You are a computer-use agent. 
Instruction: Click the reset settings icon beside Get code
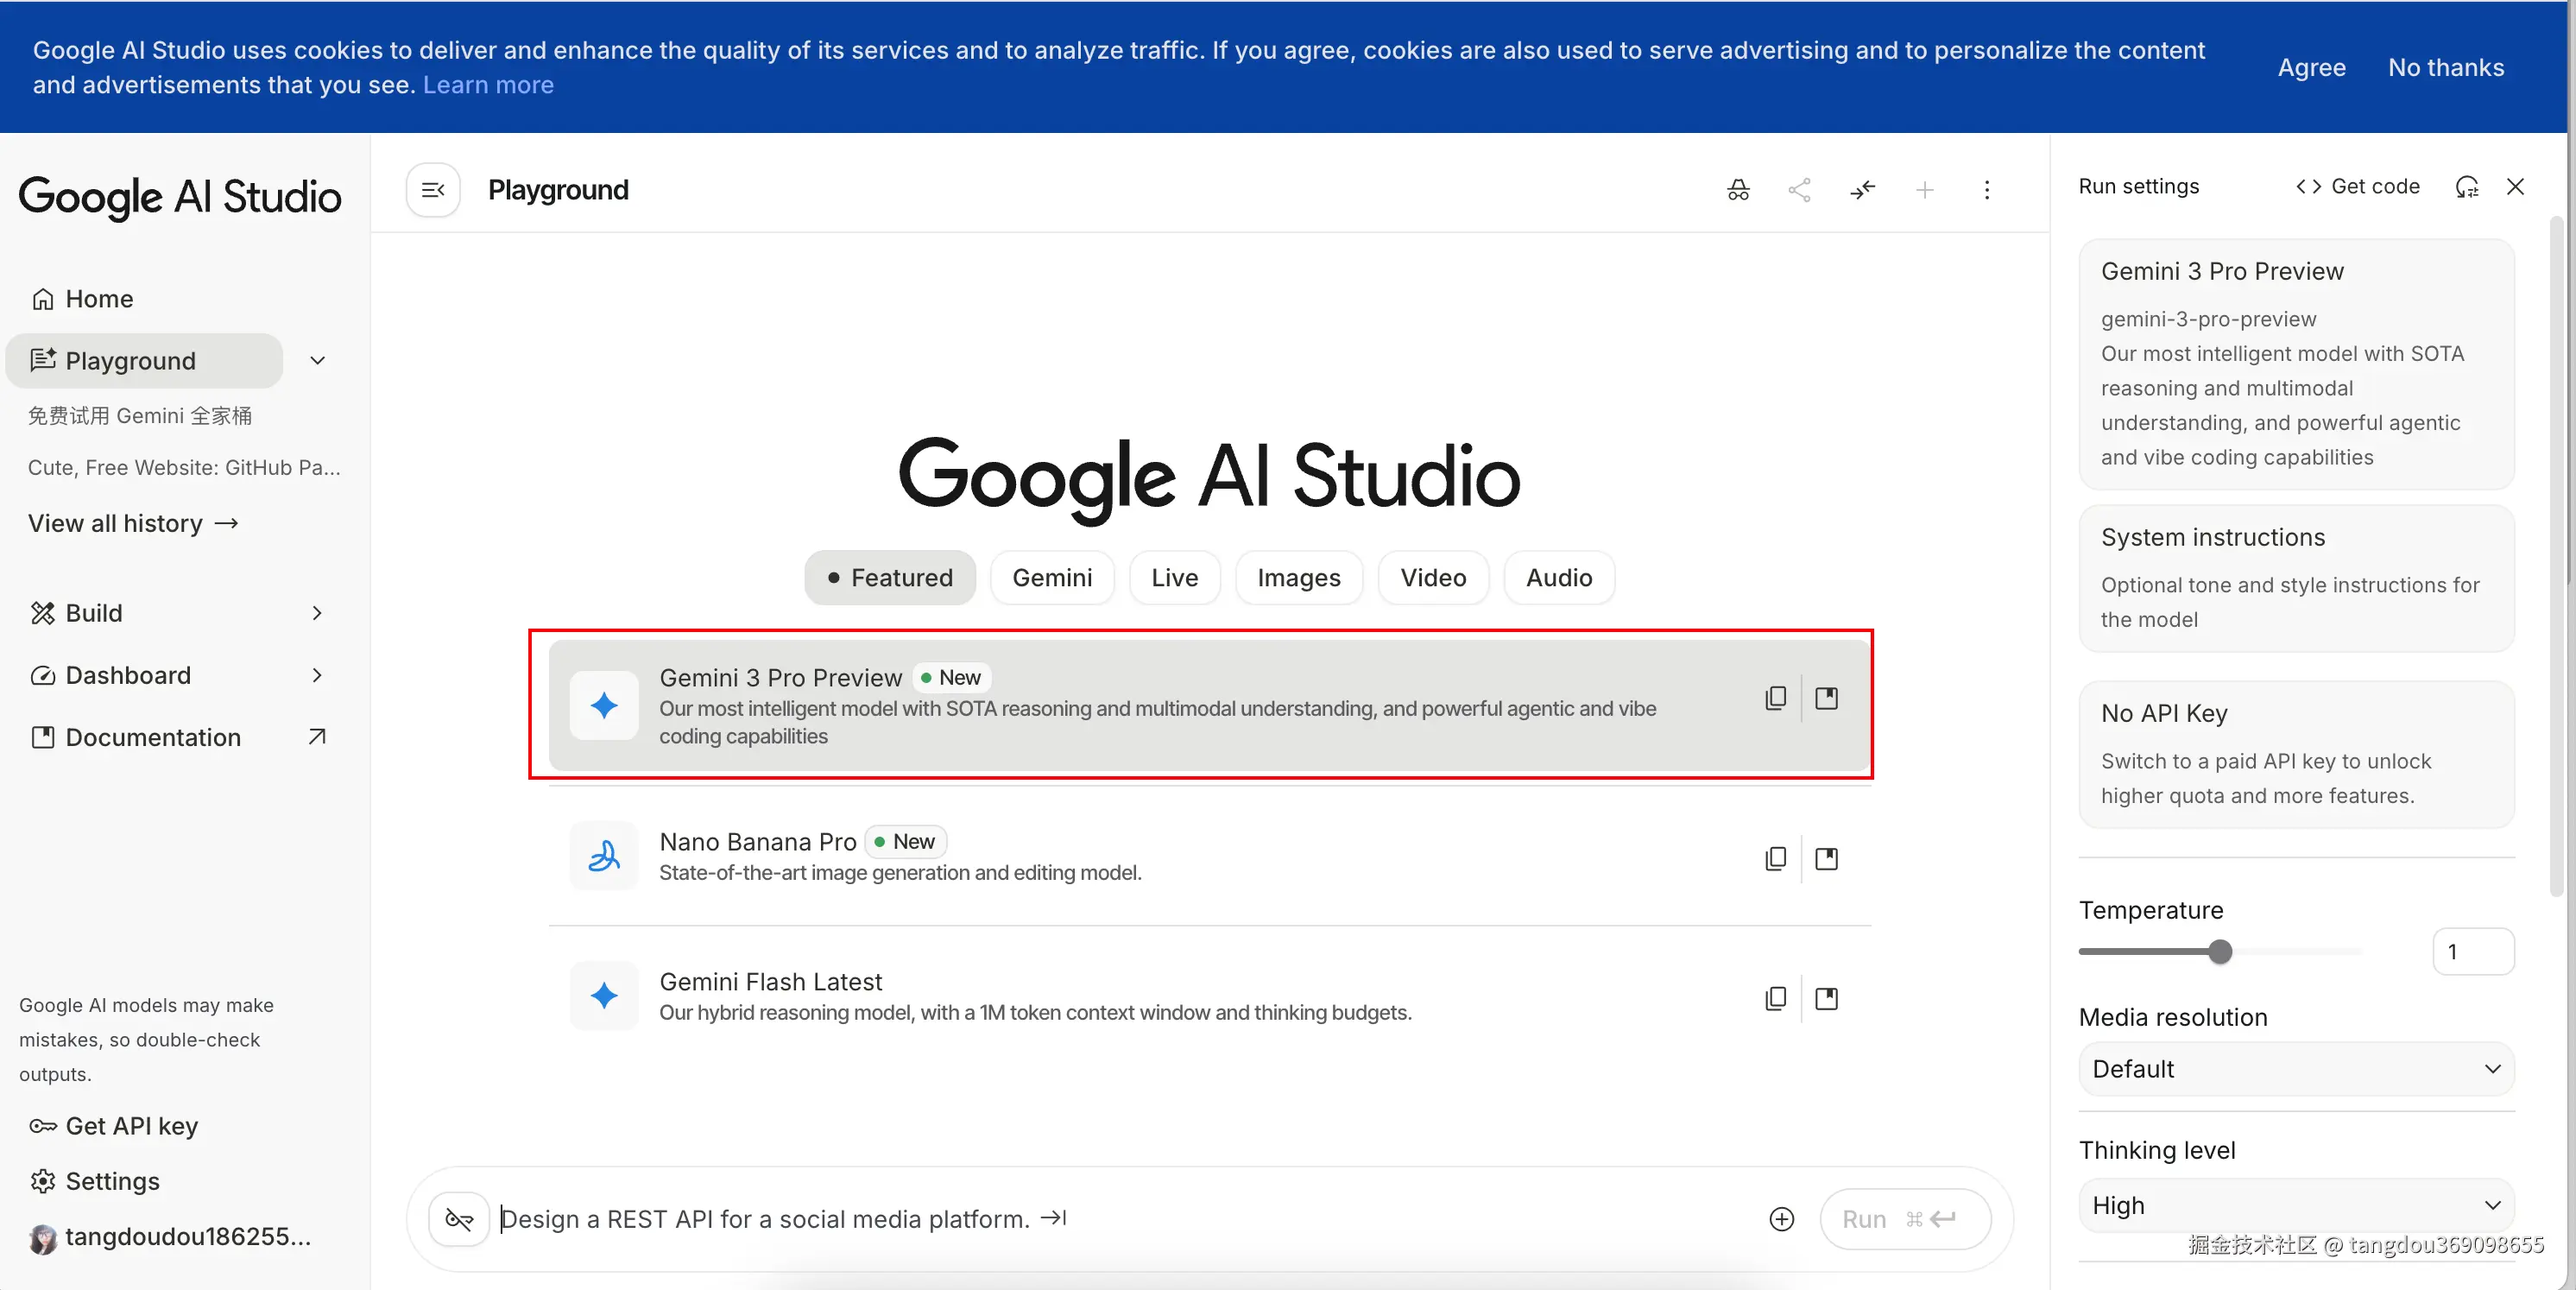(2466, 187)
